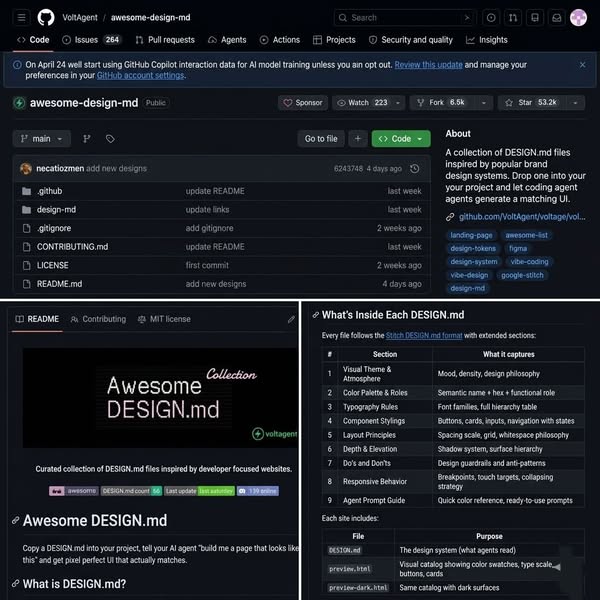Expand the green Code dropdown button
The image size is (600, 600).
401,138
